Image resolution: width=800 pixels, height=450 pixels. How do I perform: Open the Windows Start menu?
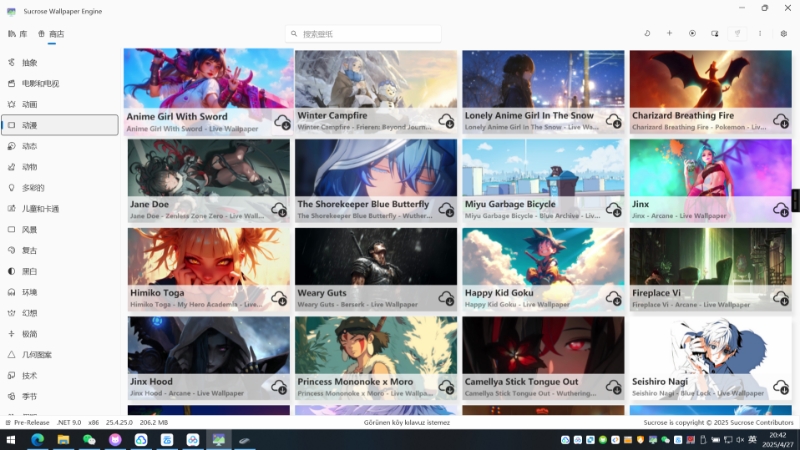point(11,440)
